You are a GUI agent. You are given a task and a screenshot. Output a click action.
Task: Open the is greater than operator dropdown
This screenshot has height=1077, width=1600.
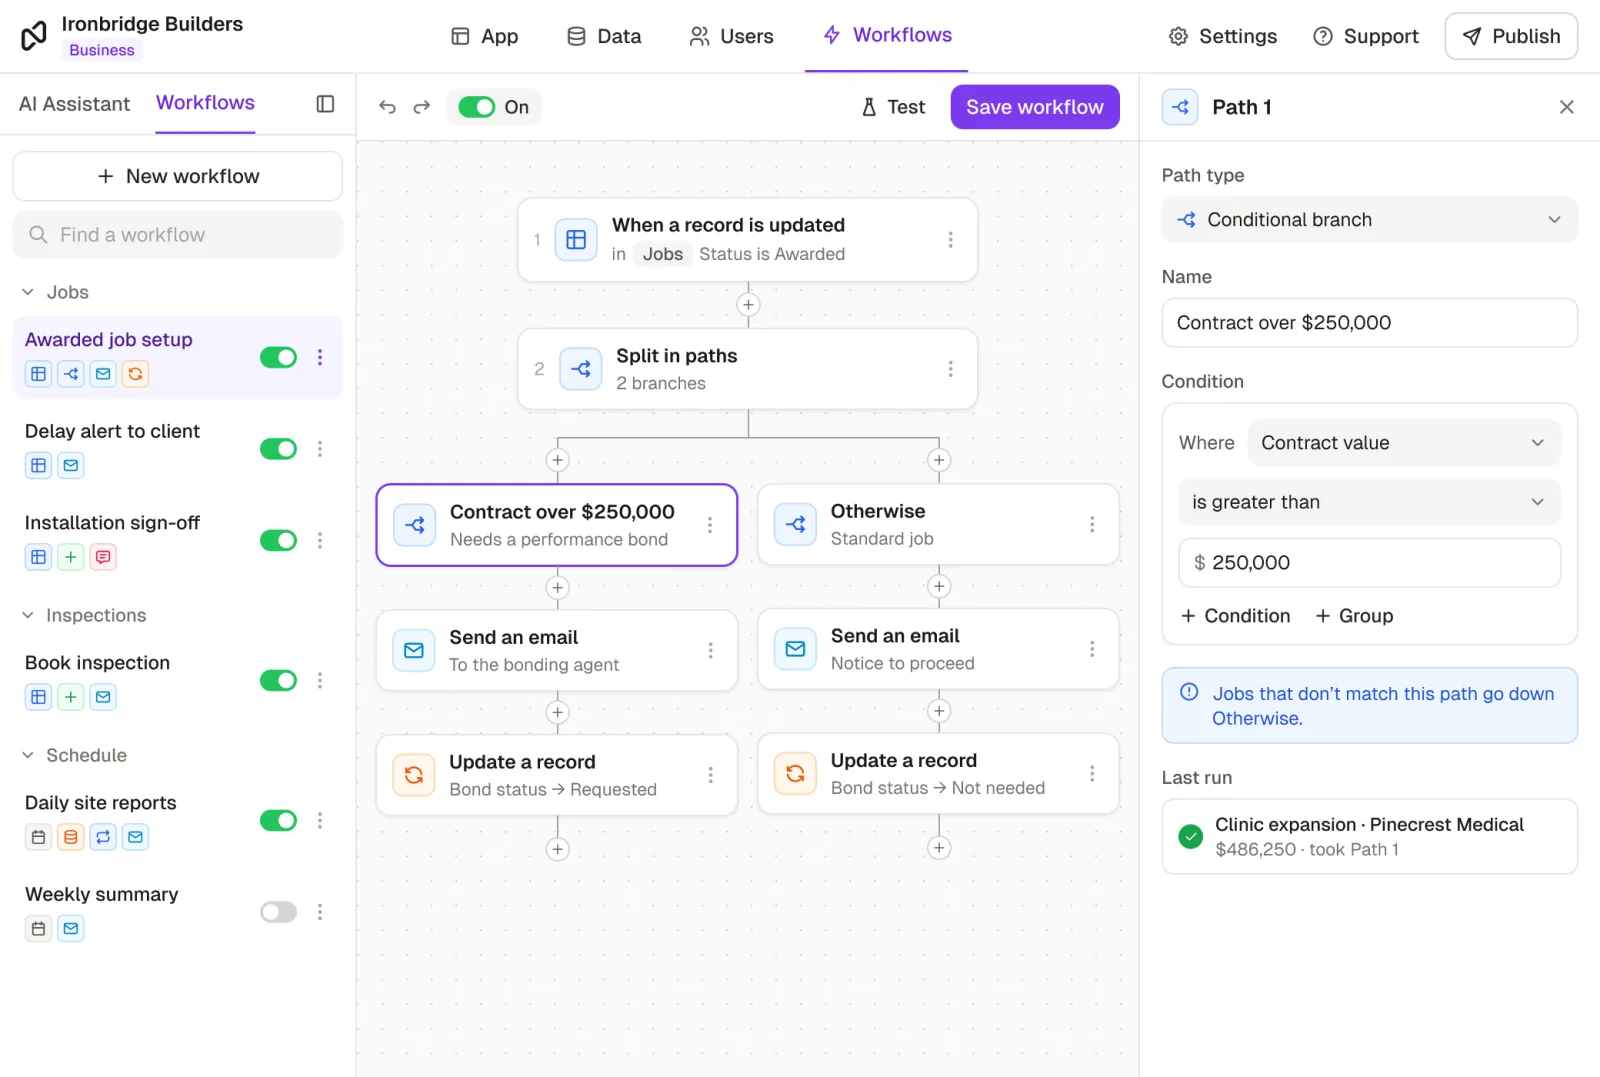[1369, 502]
